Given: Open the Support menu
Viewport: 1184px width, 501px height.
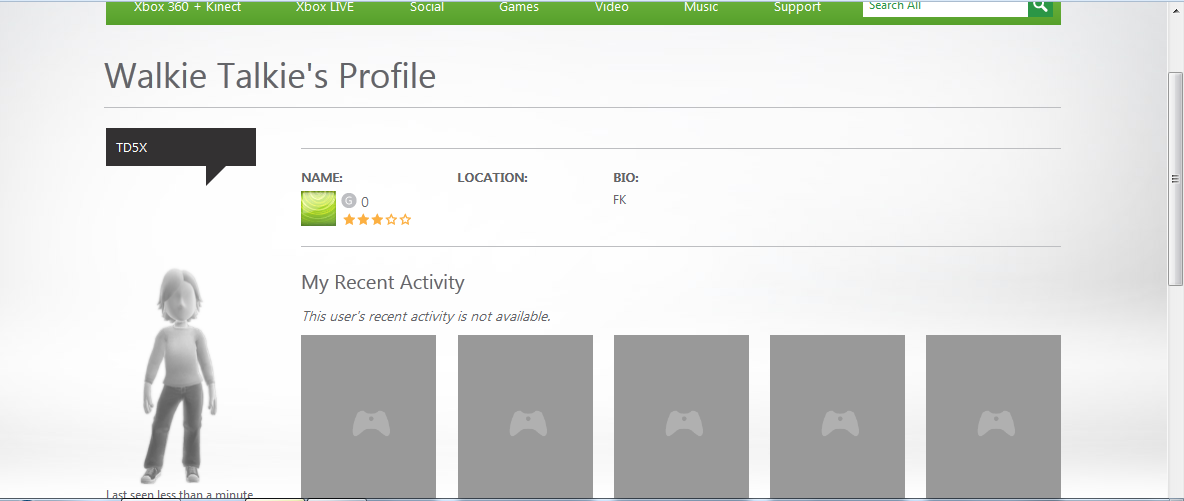Looking at the screenshot, I should pyautogui.click(x=797, y=7).
